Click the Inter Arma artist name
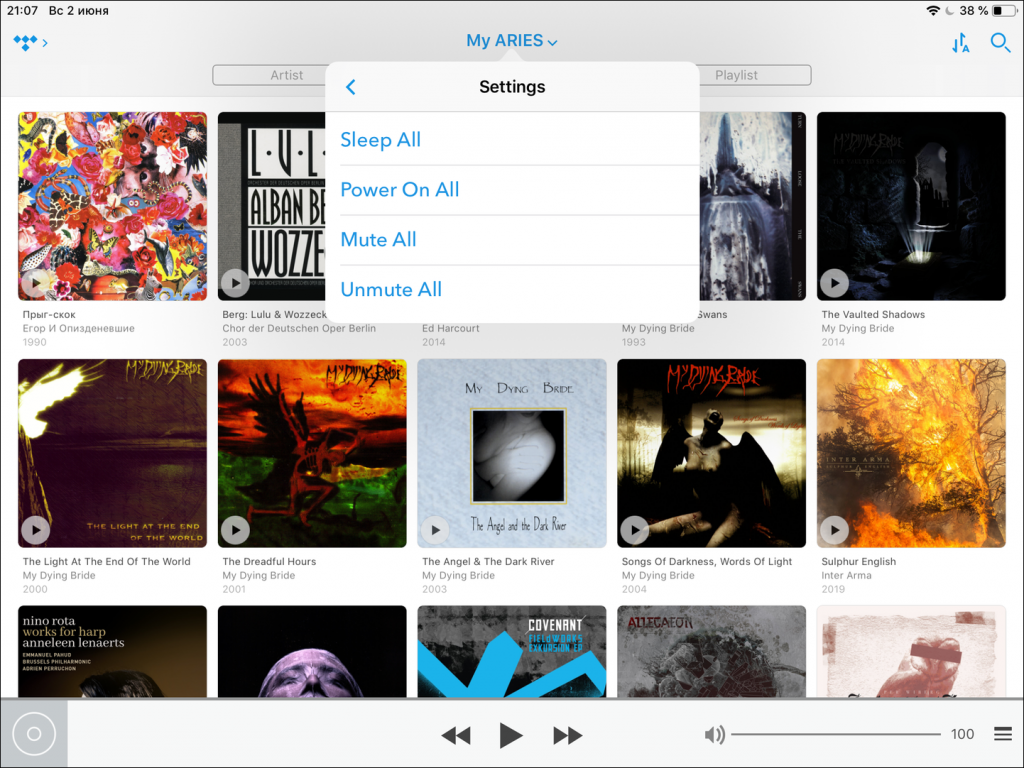This screenshot has width=1024, height=768. (846, 575)
